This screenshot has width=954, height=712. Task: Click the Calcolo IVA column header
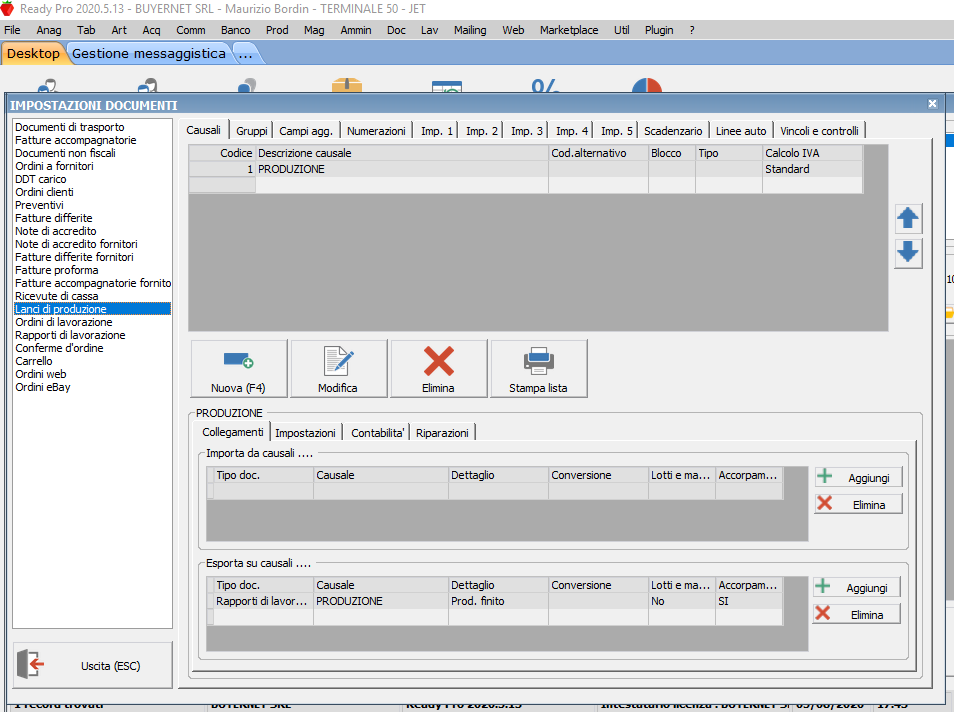(812, 153)
